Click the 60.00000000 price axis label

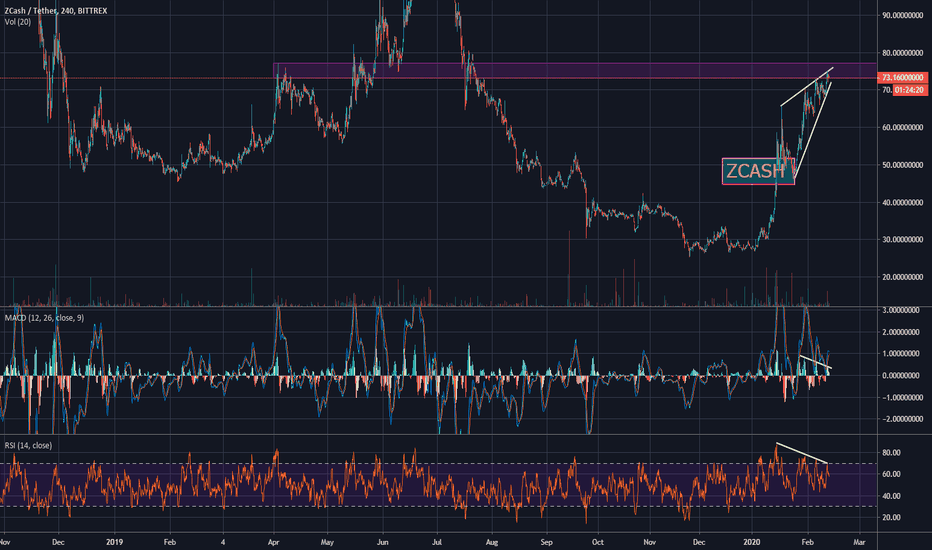(902, 127)
